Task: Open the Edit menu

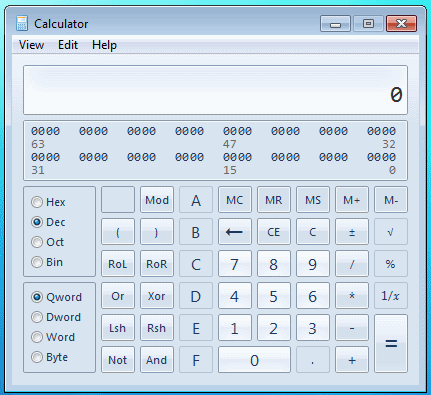Action: pos(68,45)
